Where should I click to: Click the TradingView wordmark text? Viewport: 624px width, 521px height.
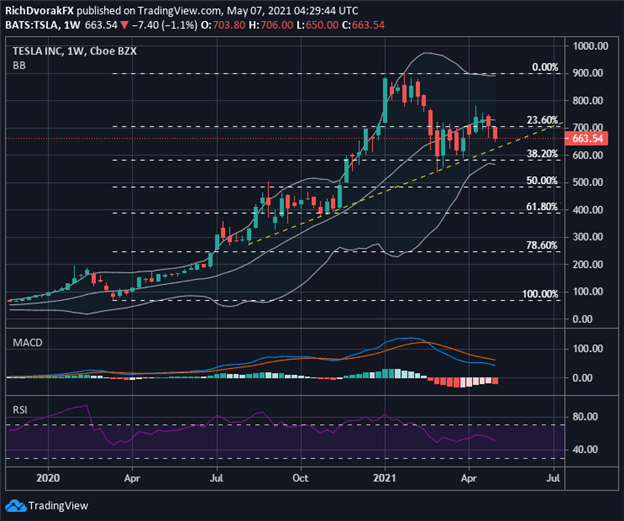click(58, 506)
